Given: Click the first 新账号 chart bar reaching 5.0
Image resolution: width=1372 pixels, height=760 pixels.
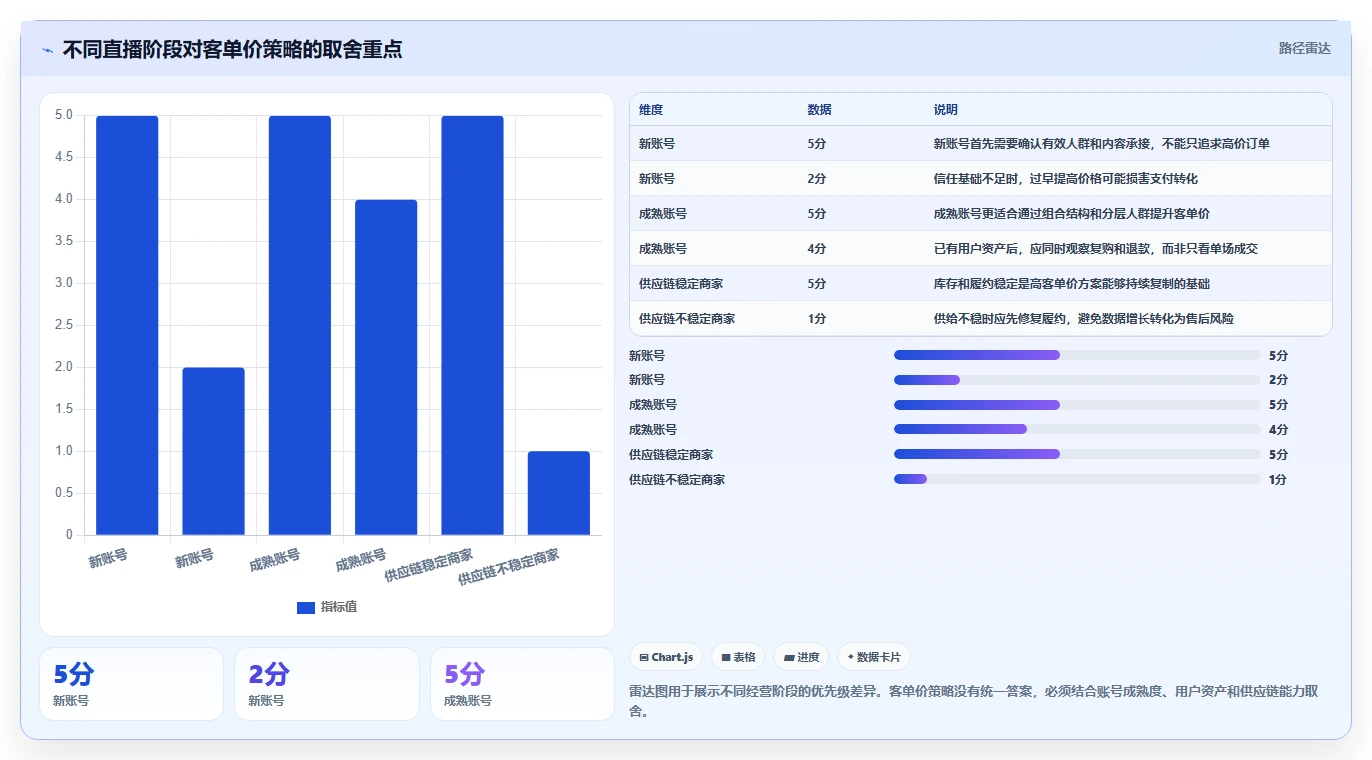Looking at the screenshot, I should coord(127,325).
